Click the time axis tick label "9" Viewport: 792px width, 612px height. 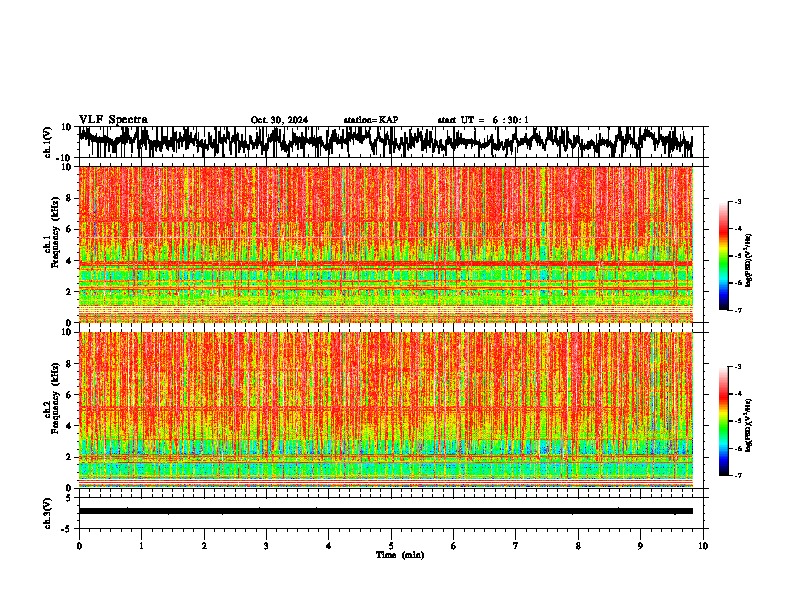tap(640, 545)
